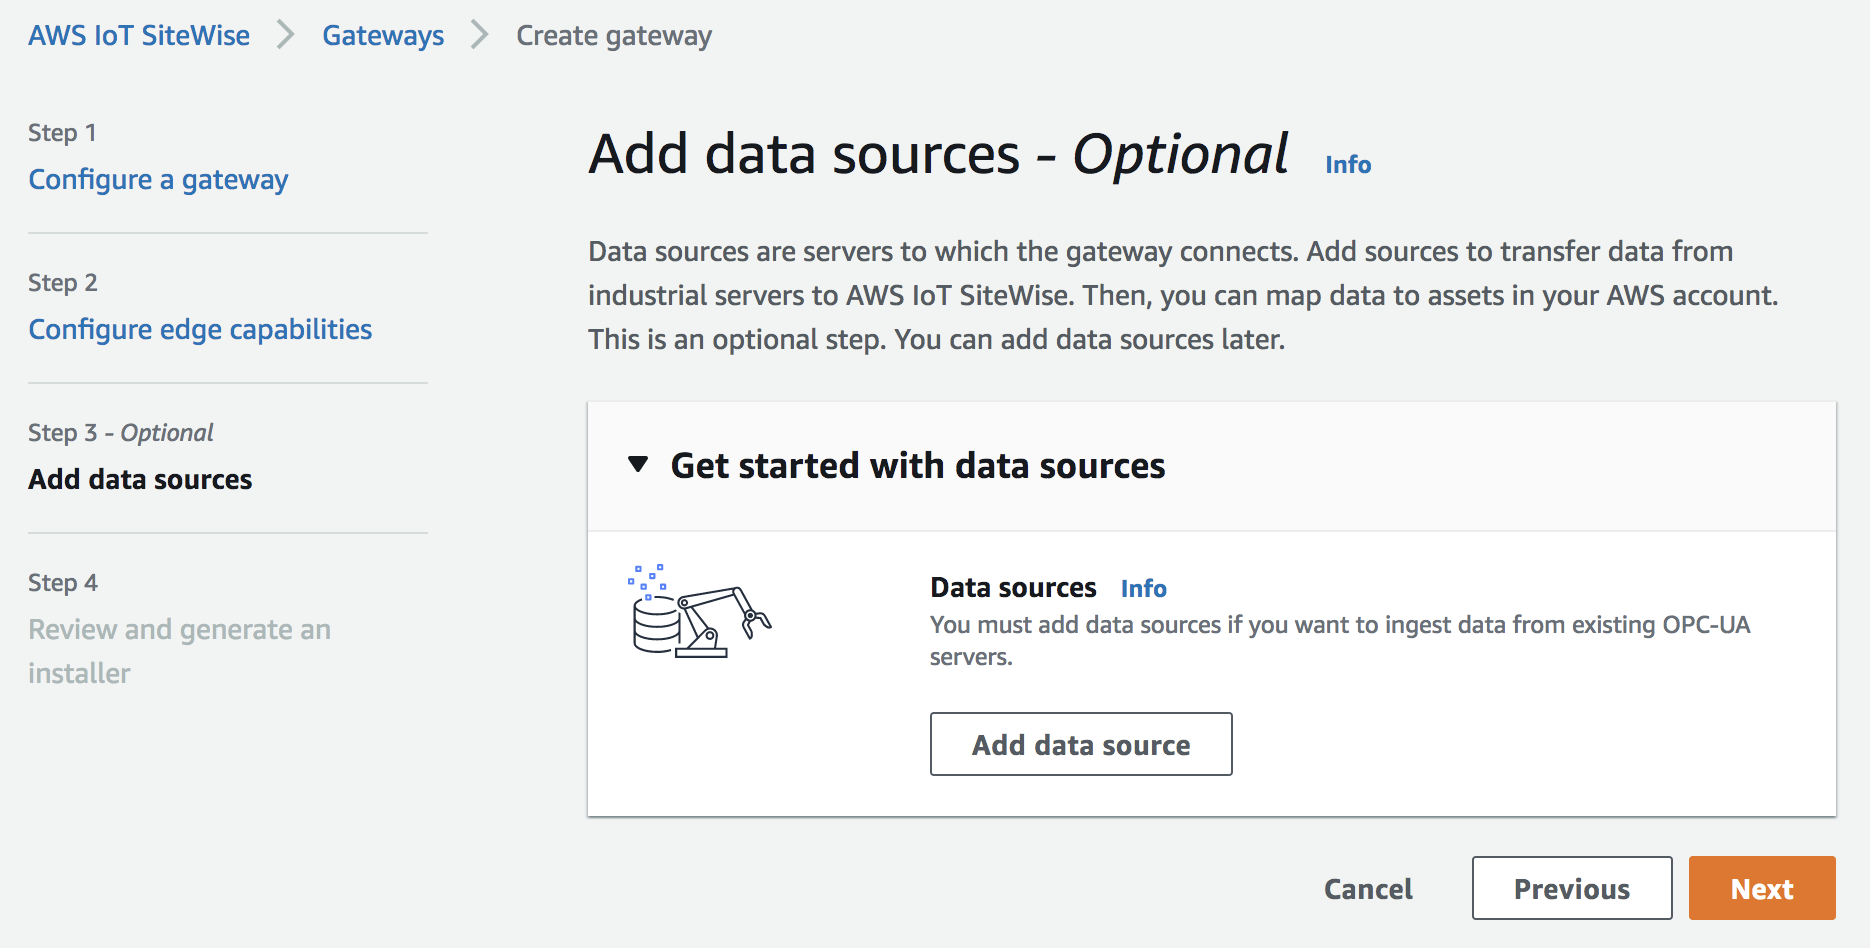The image size is (1870, 948).
Task: Click the Data sources subheading text
Action: tap(1013, 587)
